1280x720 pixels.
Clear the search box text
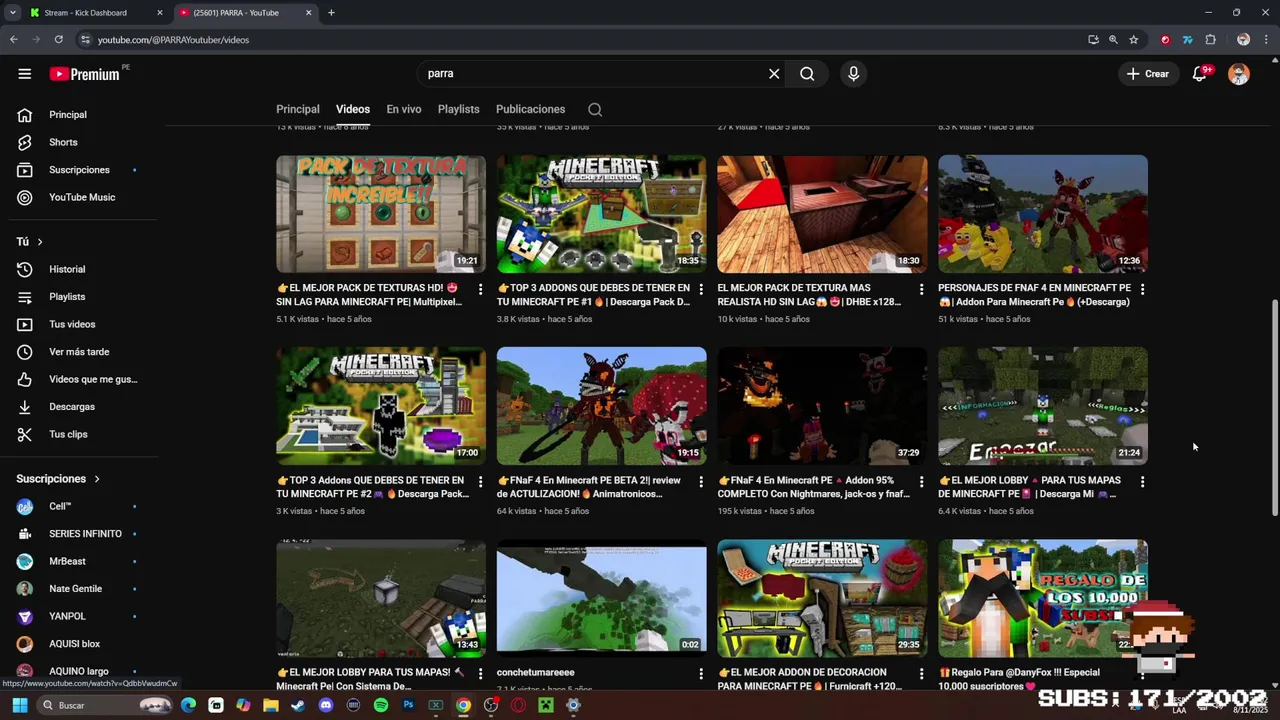point(774,74)
